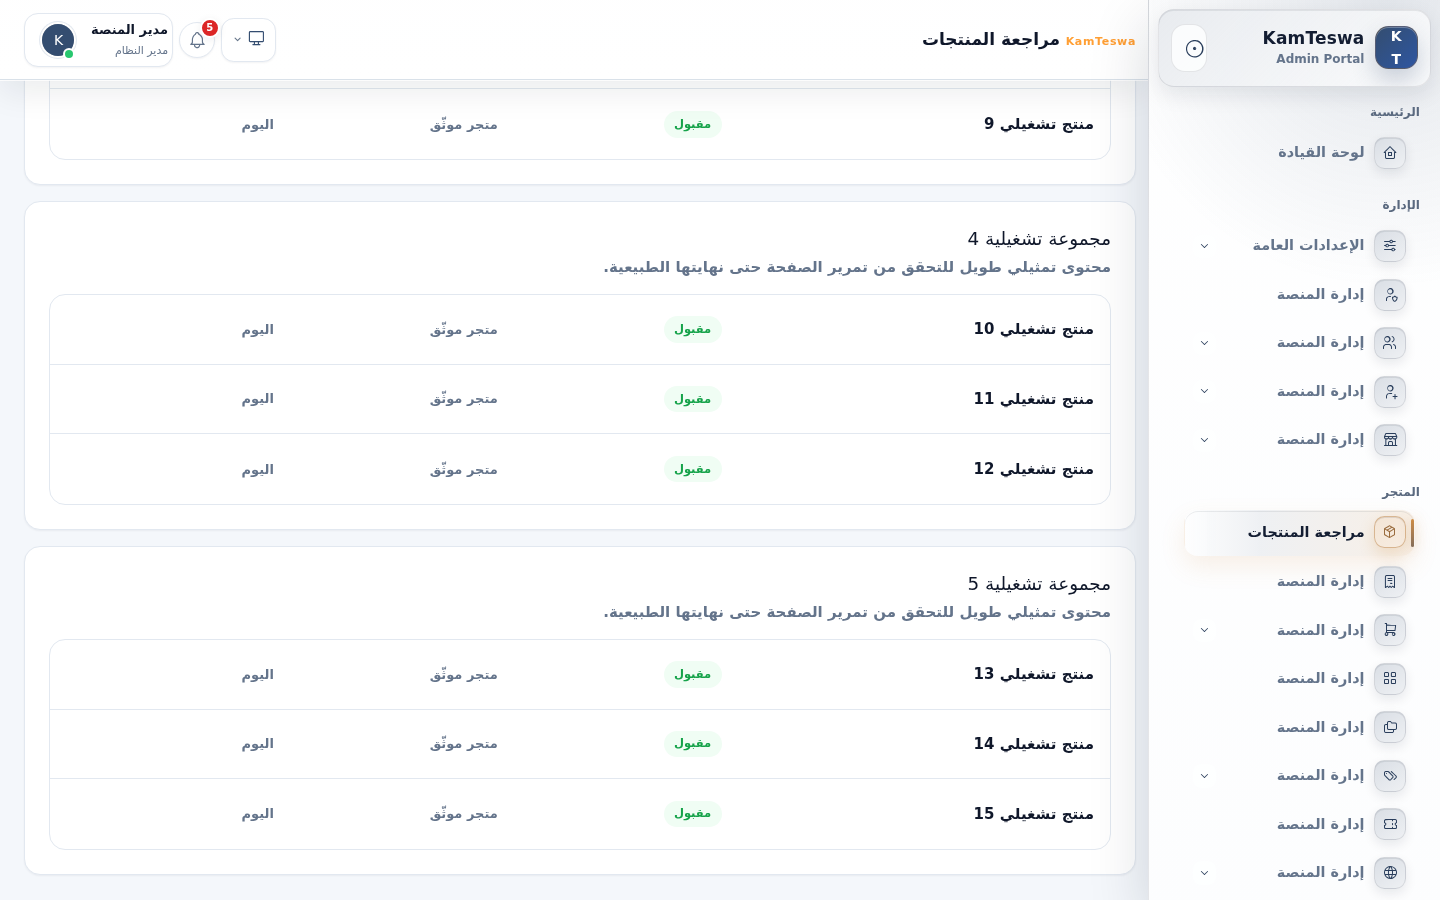Expand the globe menu item chevron
Screen dimensions: 1440x900
1204,873
